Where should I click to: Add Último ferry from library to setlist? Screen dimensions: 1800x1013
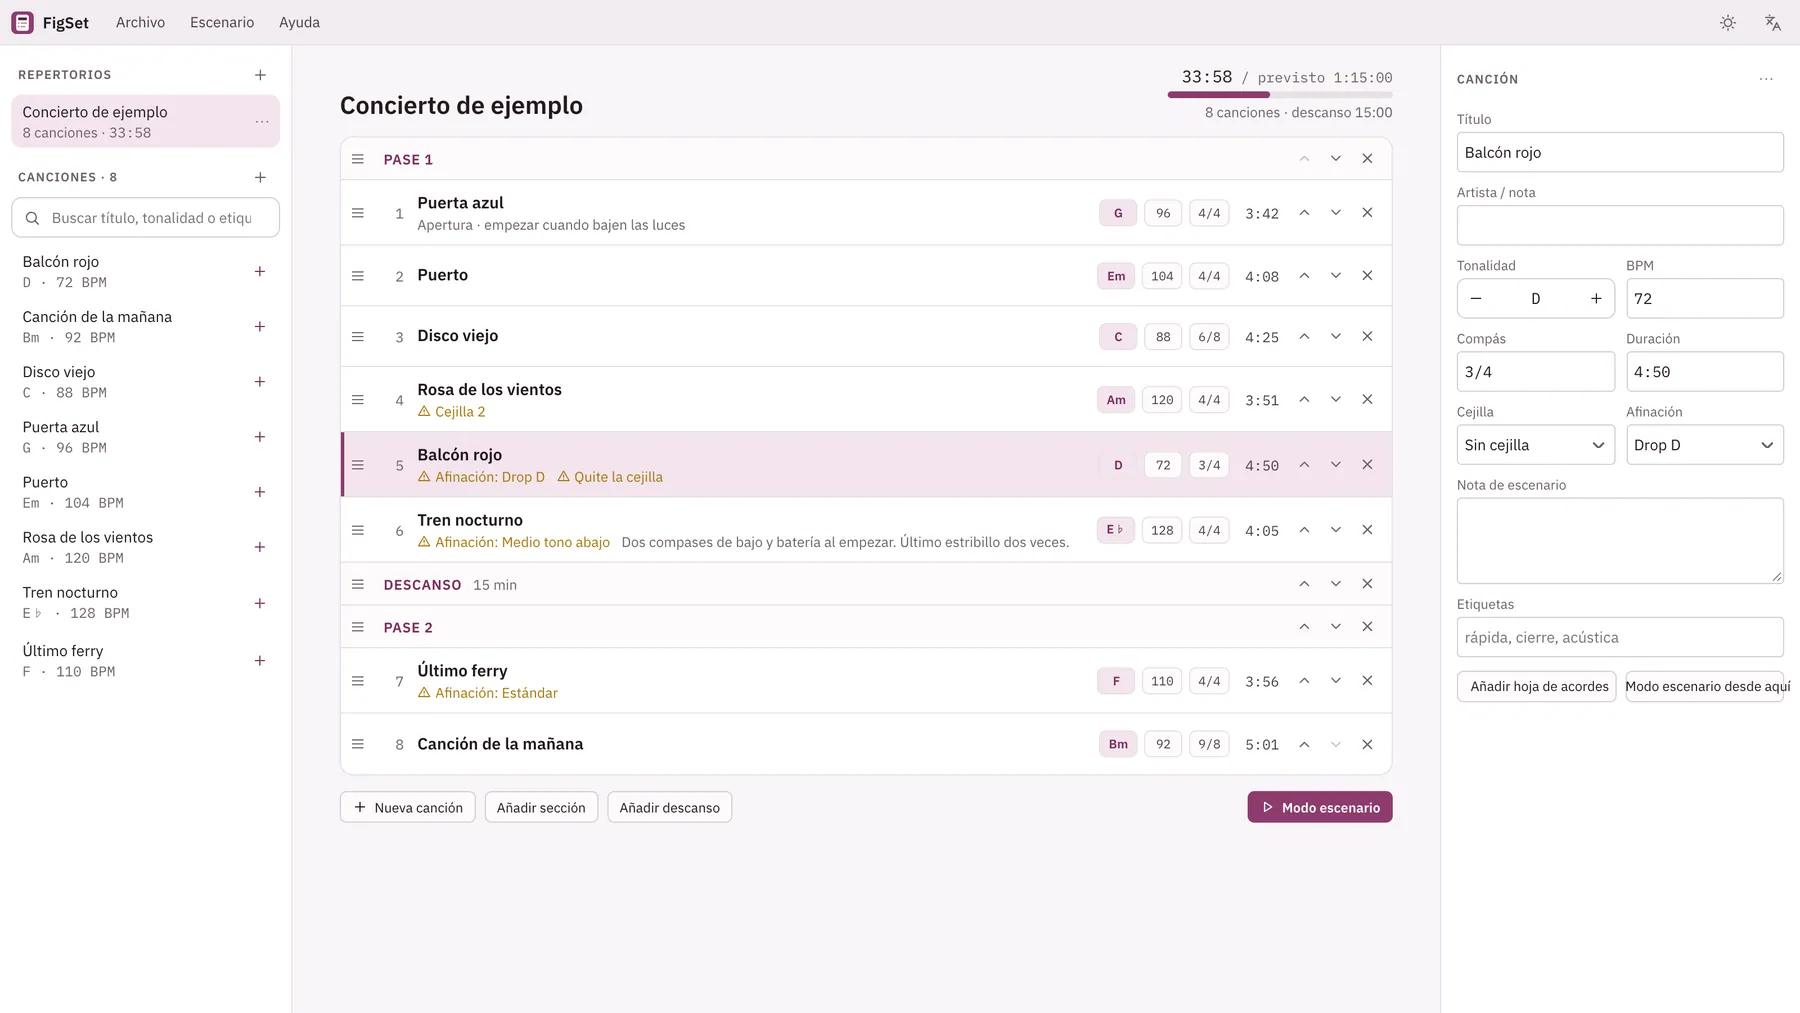click(260, 661)
